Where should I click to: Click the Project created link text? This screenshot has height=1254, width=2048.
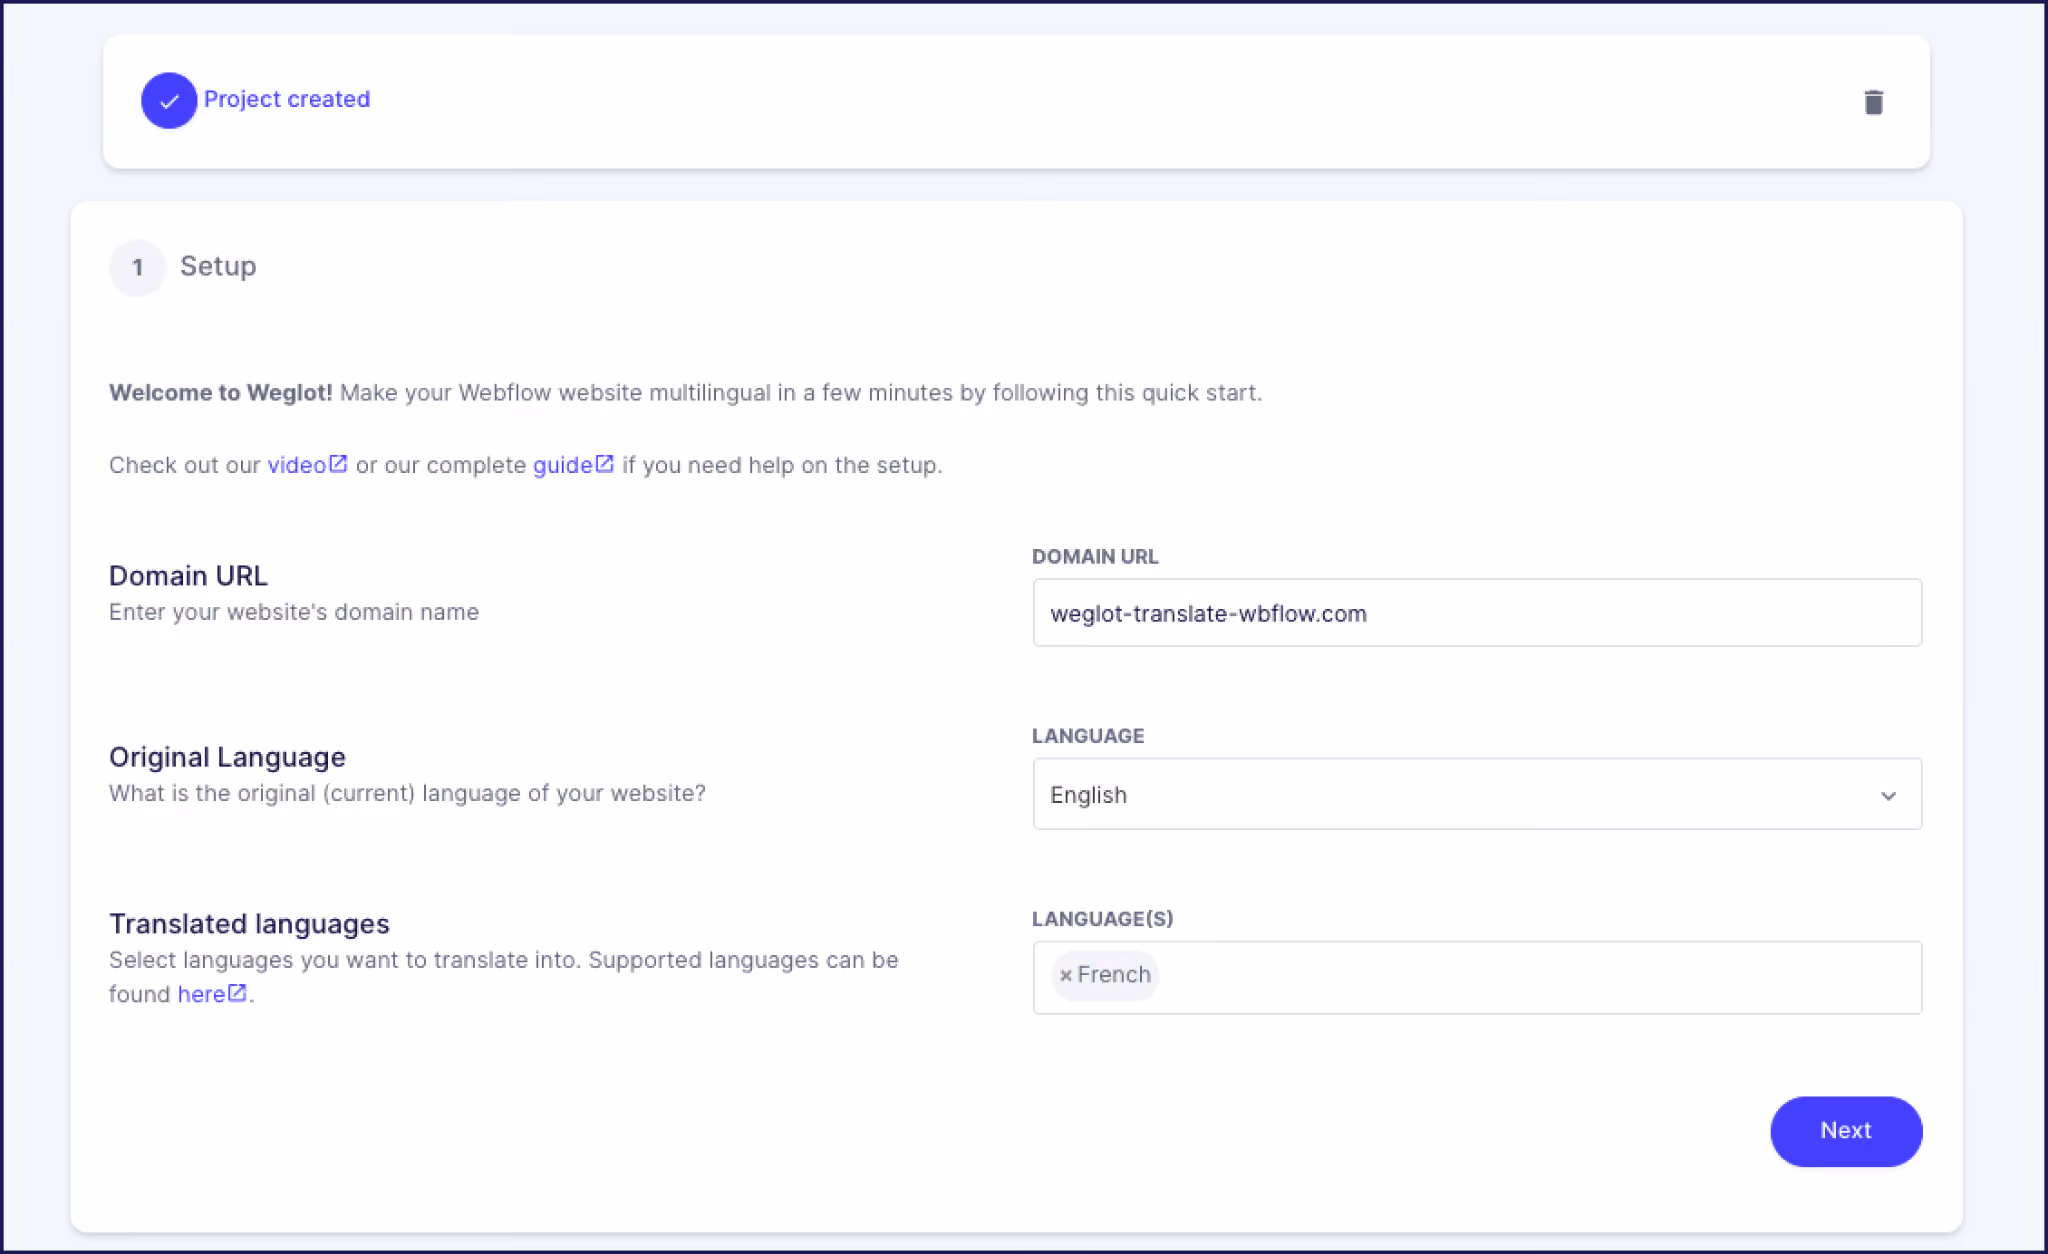pyautogui.click(x=287, y=99)
